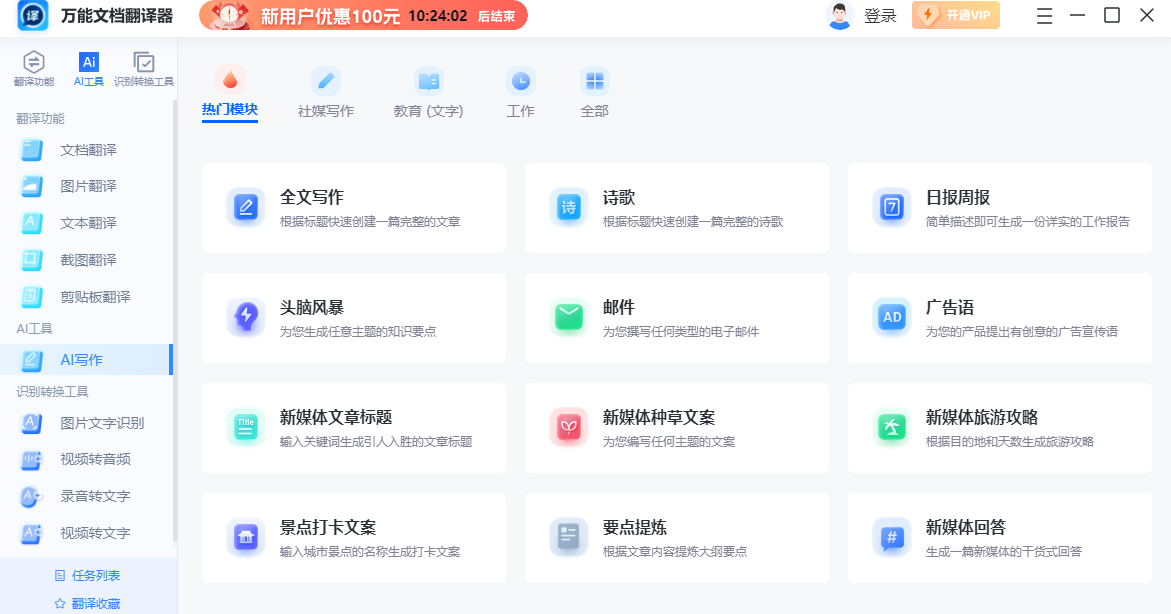Click the 开通VIP button
Image resolution: width=1171 pixels, height=614 pixels.
(x=955, y=16)
